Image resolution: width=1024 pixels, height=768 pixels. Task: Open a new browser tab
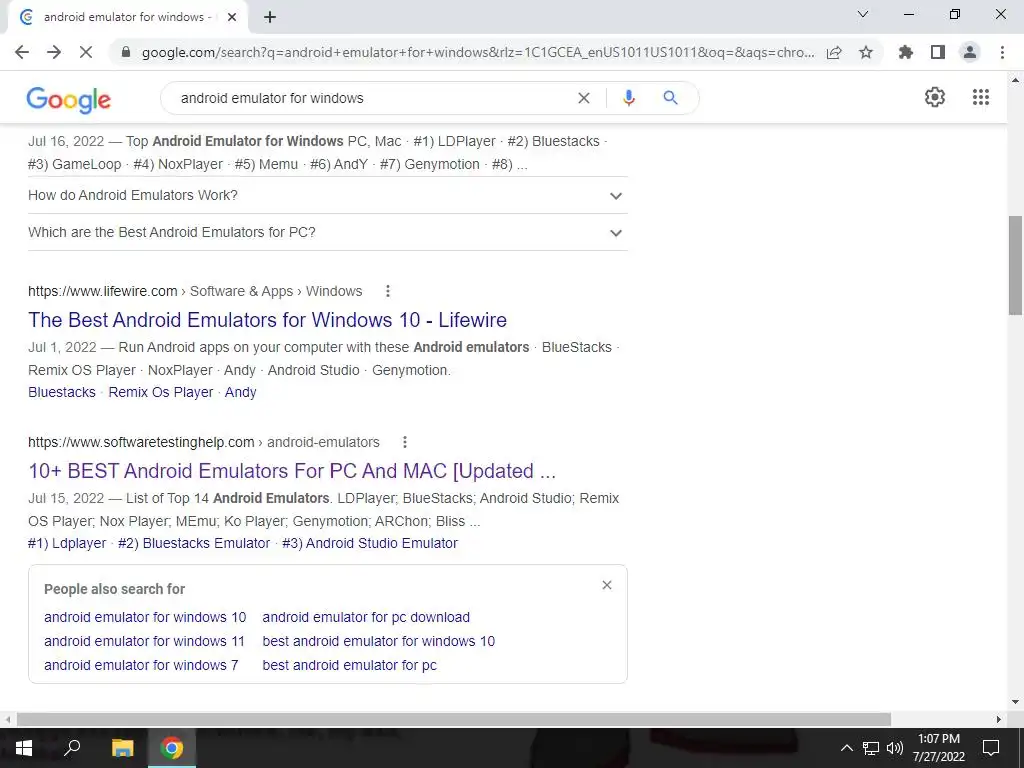tap(270, 18)
